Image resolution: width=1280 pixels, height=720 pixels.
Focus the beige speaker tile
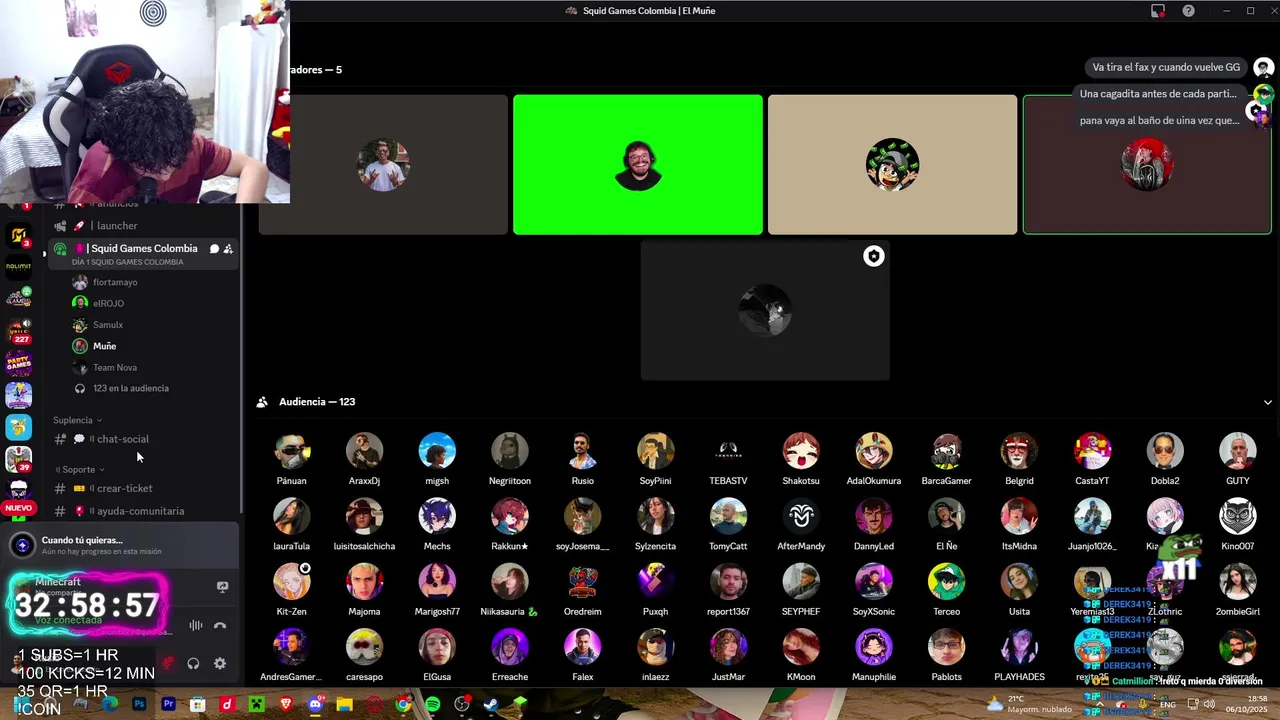click(x=892, y=165)
